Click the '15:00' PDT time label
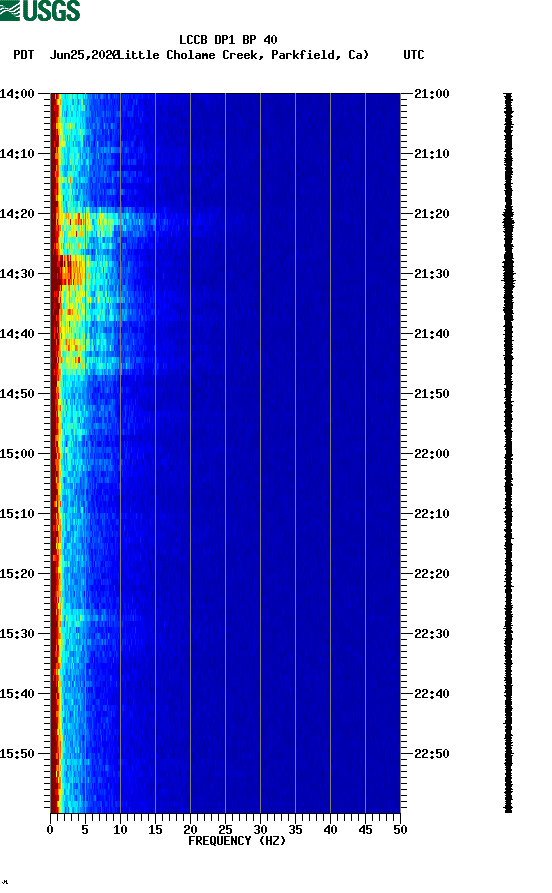The width and height of the screenshot is (552, 893). tap(17, 453)
